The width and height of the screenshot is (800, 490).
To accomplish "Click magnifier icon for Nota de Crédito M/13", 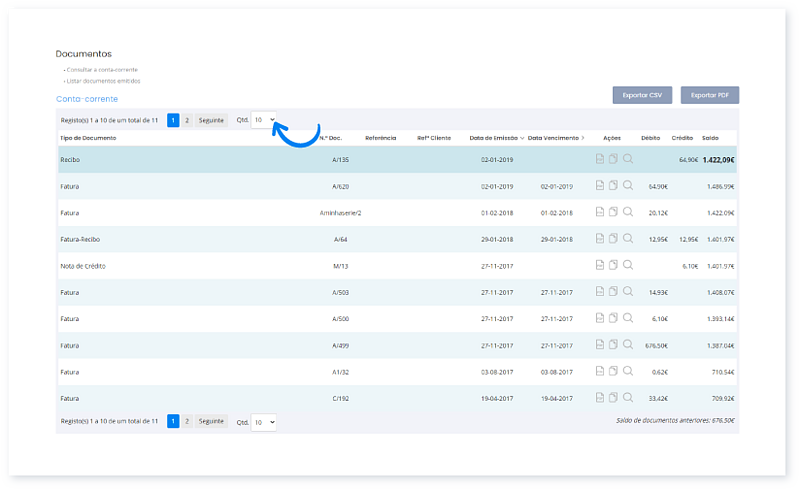I will [628, 266].
